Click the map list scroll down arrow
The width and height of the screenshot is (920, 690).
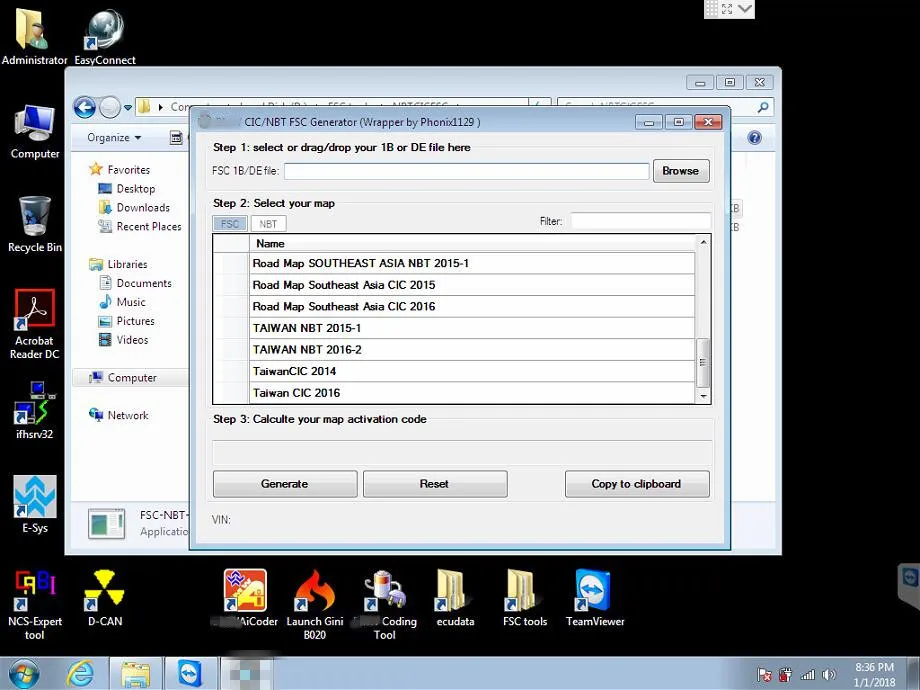703,397
